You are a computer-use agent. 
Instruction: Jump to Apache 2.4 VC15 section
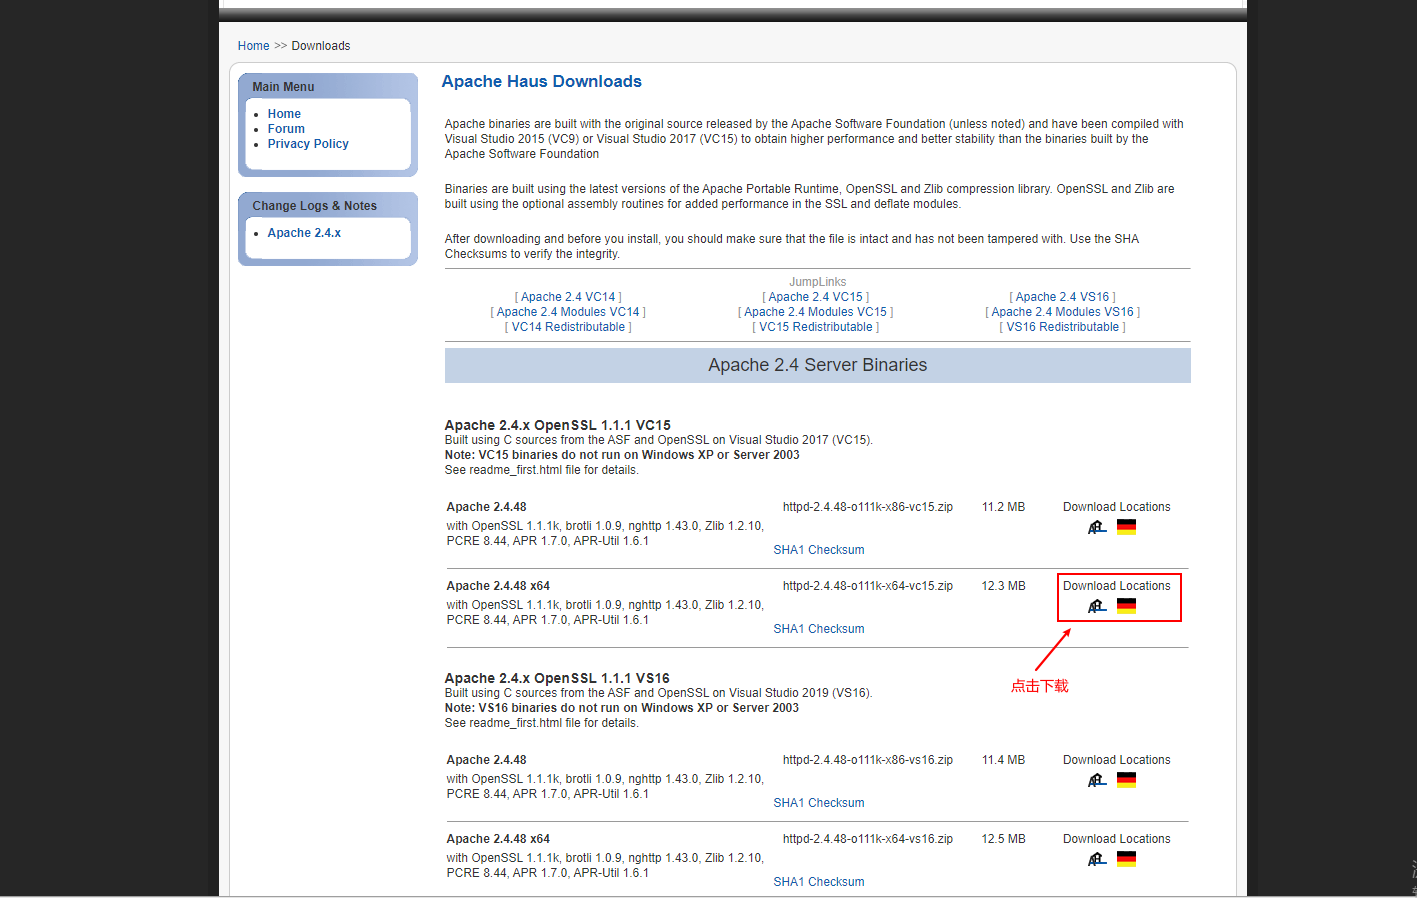pos(816,297)
